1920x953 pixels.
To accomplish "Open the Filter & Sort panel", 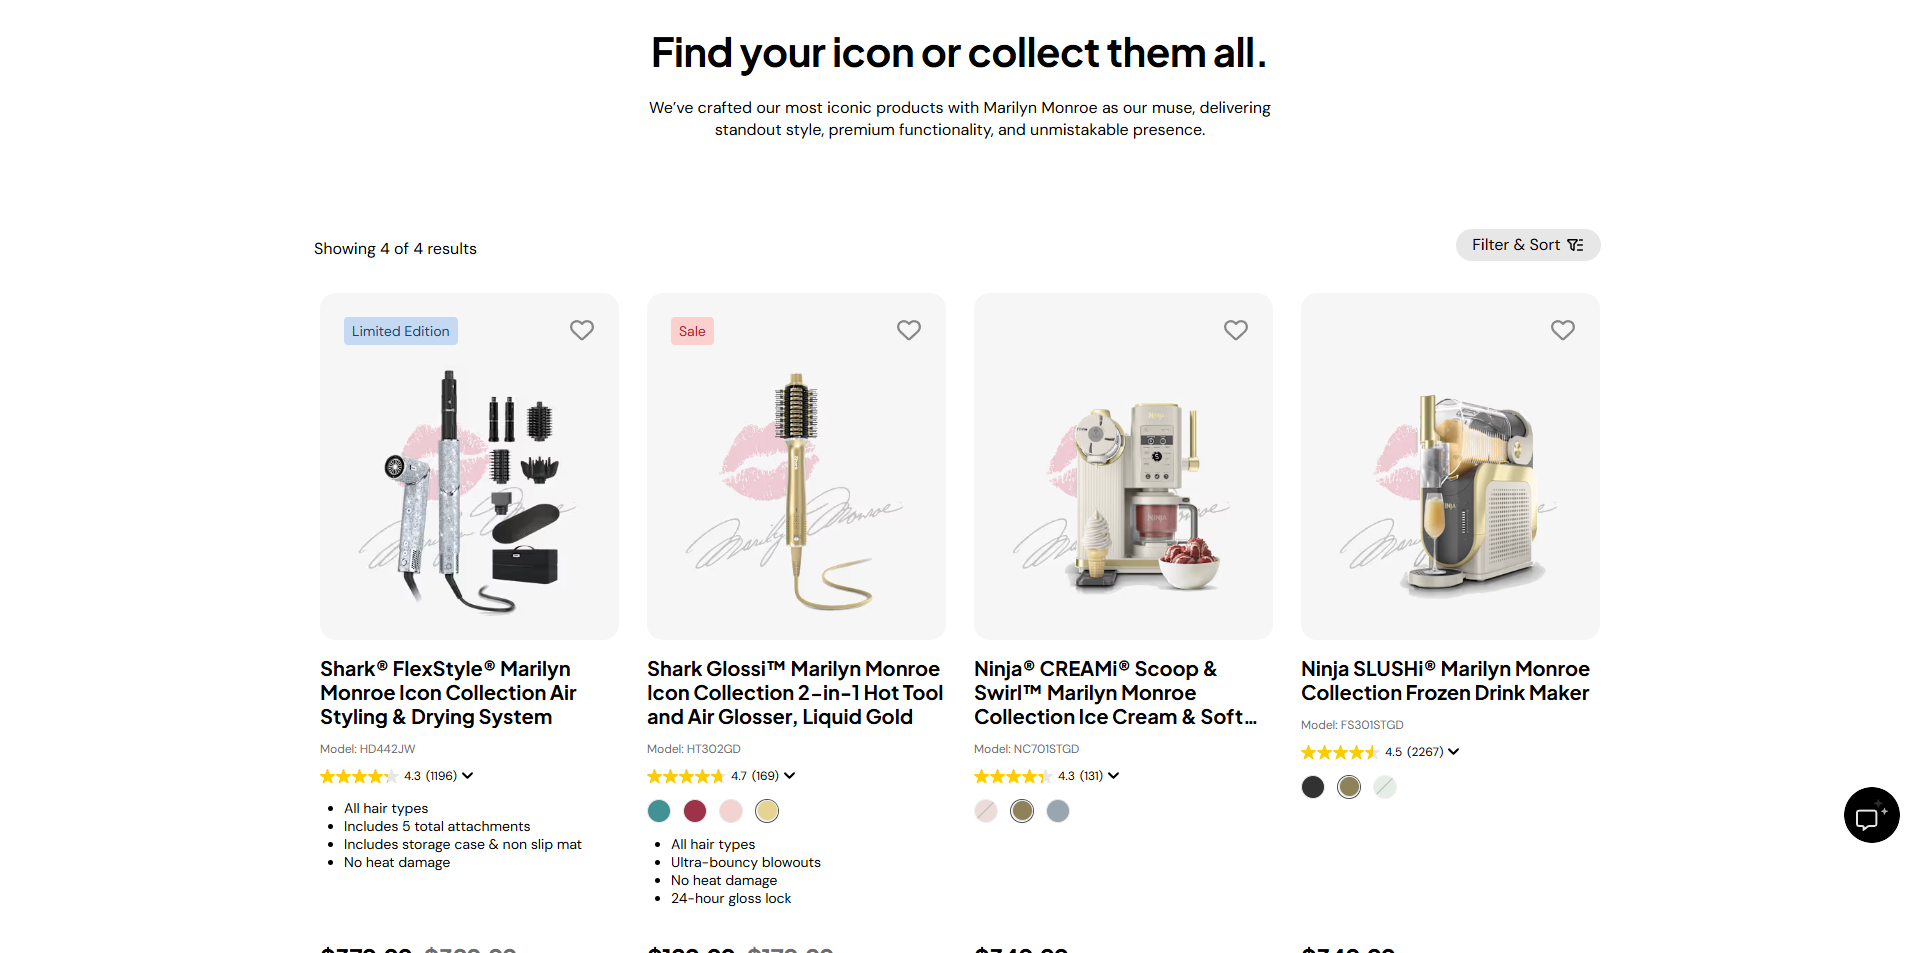I will (1527, 245).
